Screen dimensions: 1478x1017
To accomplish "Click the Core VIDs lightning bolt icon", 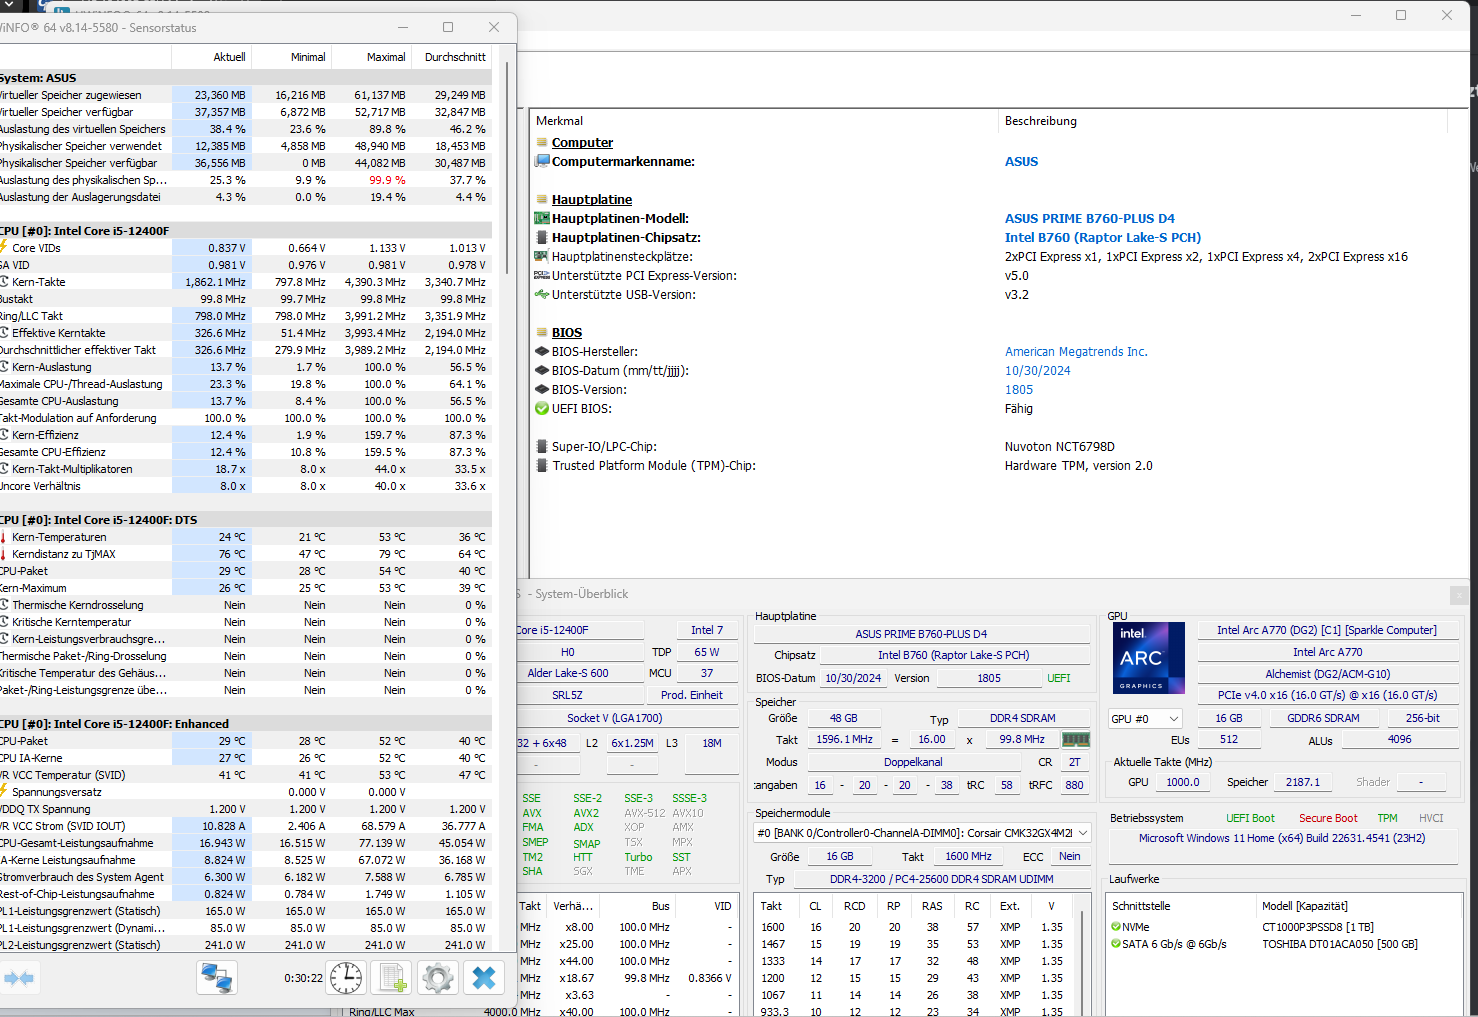I will (4, 248).
